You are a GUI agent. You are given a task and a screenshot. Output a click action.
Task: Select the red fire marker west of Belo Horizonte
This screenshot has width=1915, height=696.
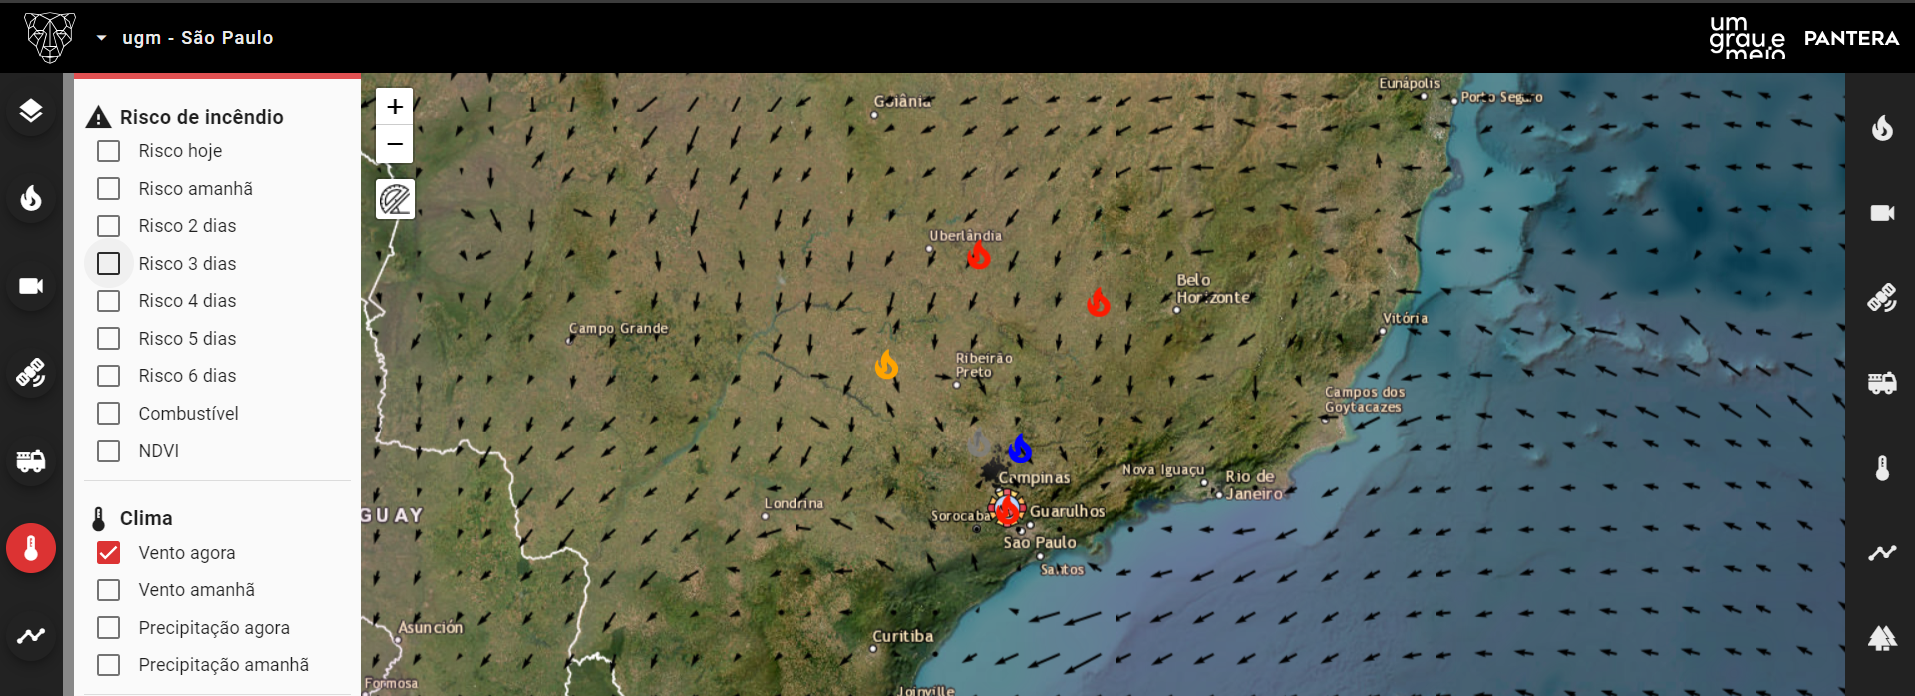pos(1098,301)
